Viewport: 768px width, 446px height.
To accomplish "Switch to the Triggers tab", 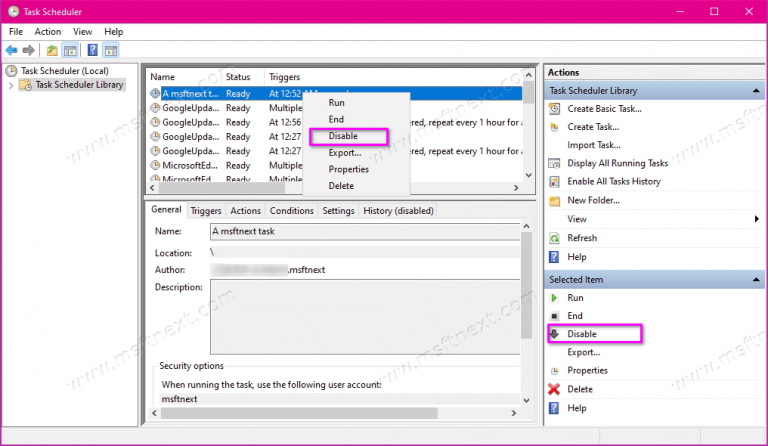I will tap(205, 211).
